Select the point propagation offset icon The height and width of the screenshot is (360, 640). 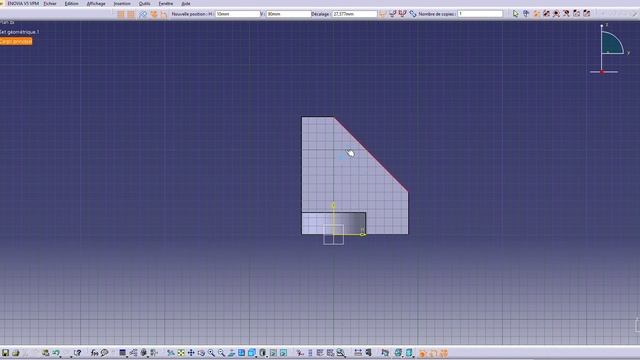click(402, 14)
